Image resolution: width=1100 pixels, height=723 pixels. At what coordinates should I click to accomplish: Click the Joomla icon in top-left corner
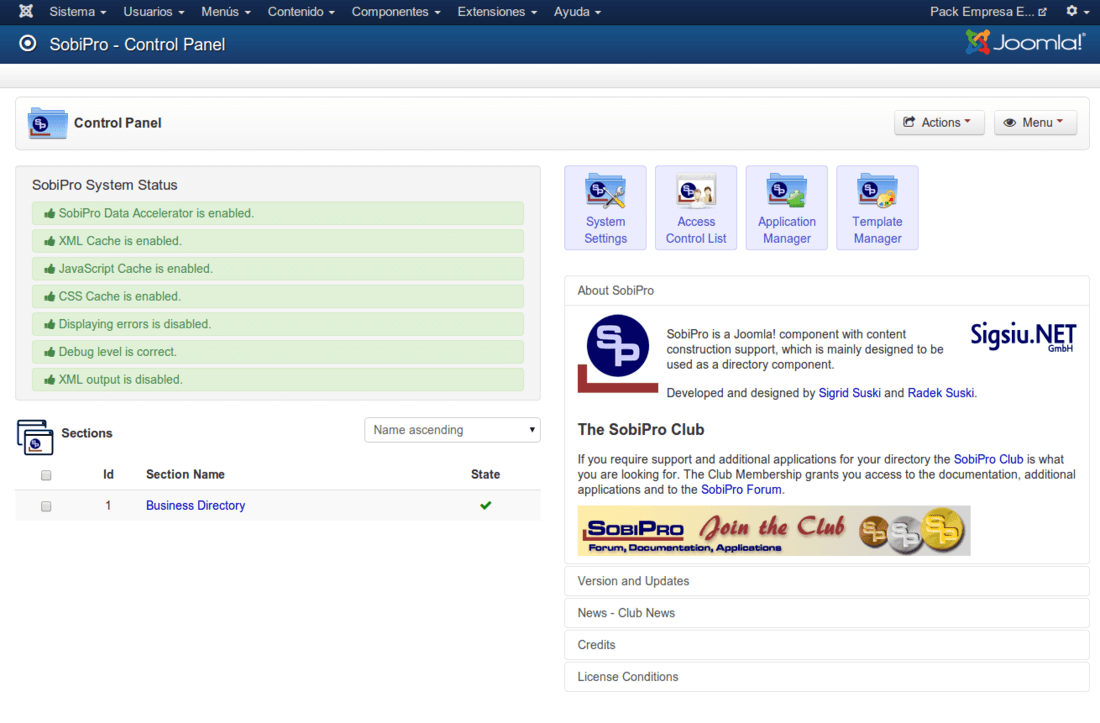coord(26,11)
